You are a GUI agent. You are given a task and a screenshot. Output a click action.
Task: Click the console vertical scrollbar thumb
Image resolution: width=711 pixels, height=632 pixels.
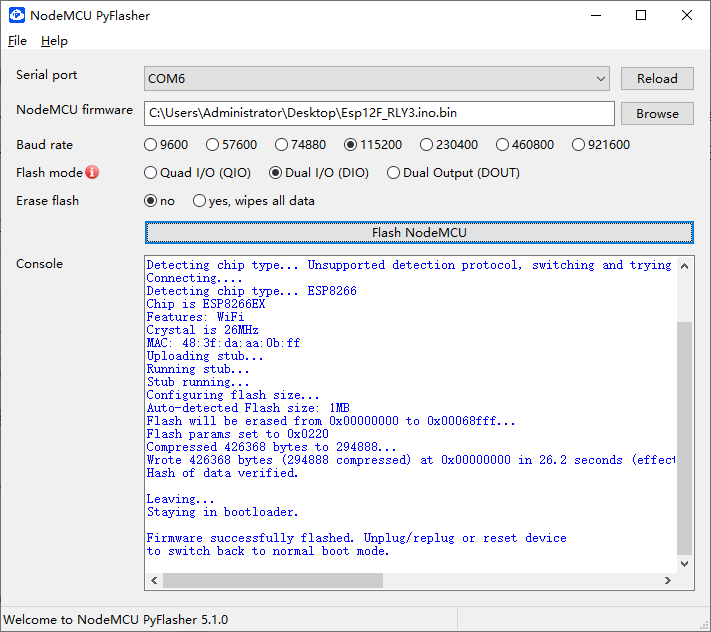pos(685,438)
